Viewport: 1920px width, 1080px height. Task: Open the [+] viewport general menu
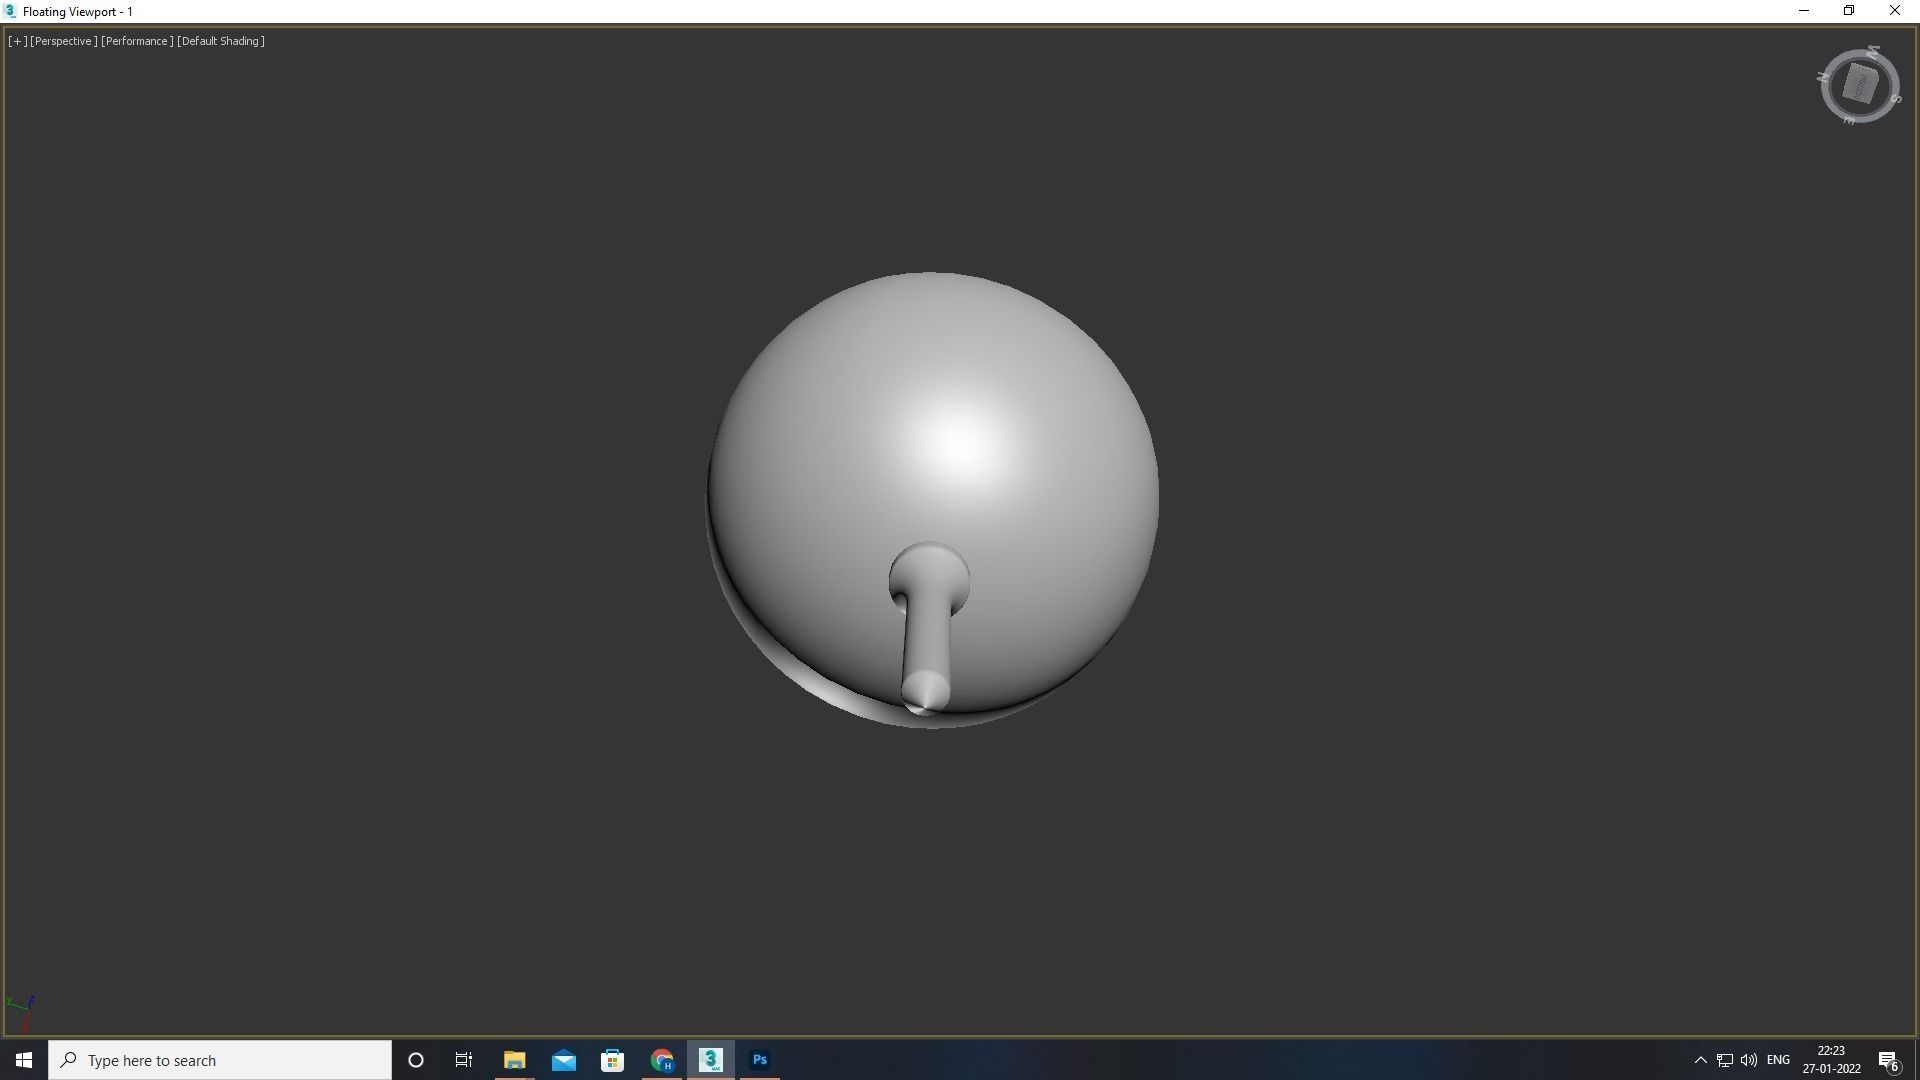pos(17,41)
